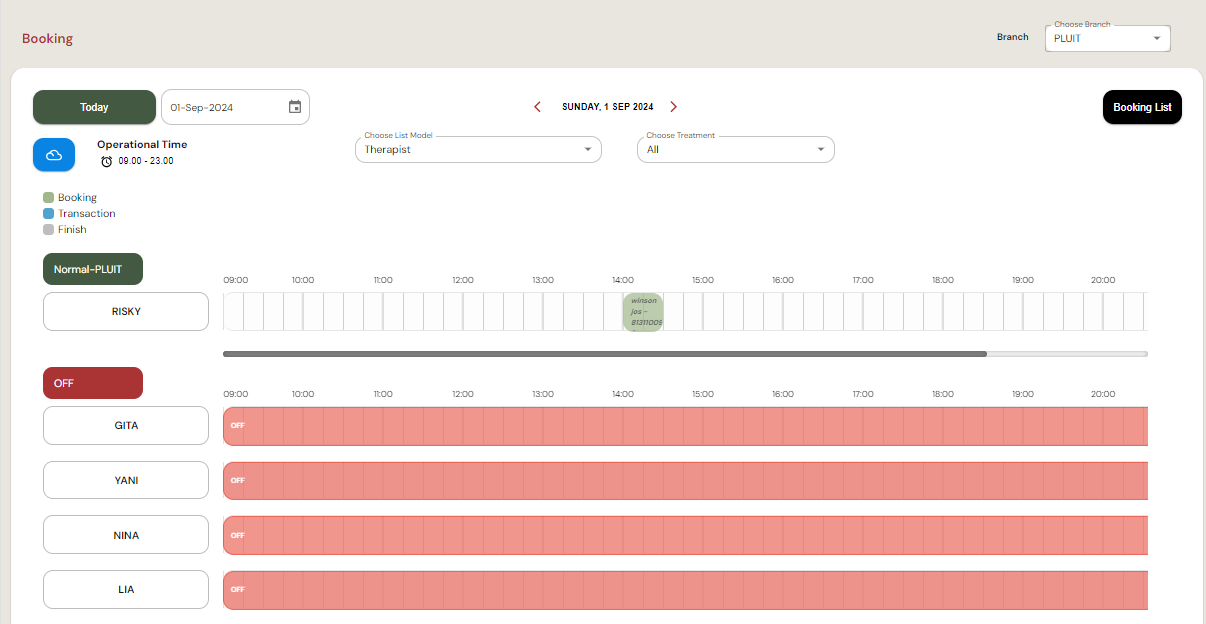The image size is (1206, 624).
Task: Select therapist GITA
Action: coord(126,426)
